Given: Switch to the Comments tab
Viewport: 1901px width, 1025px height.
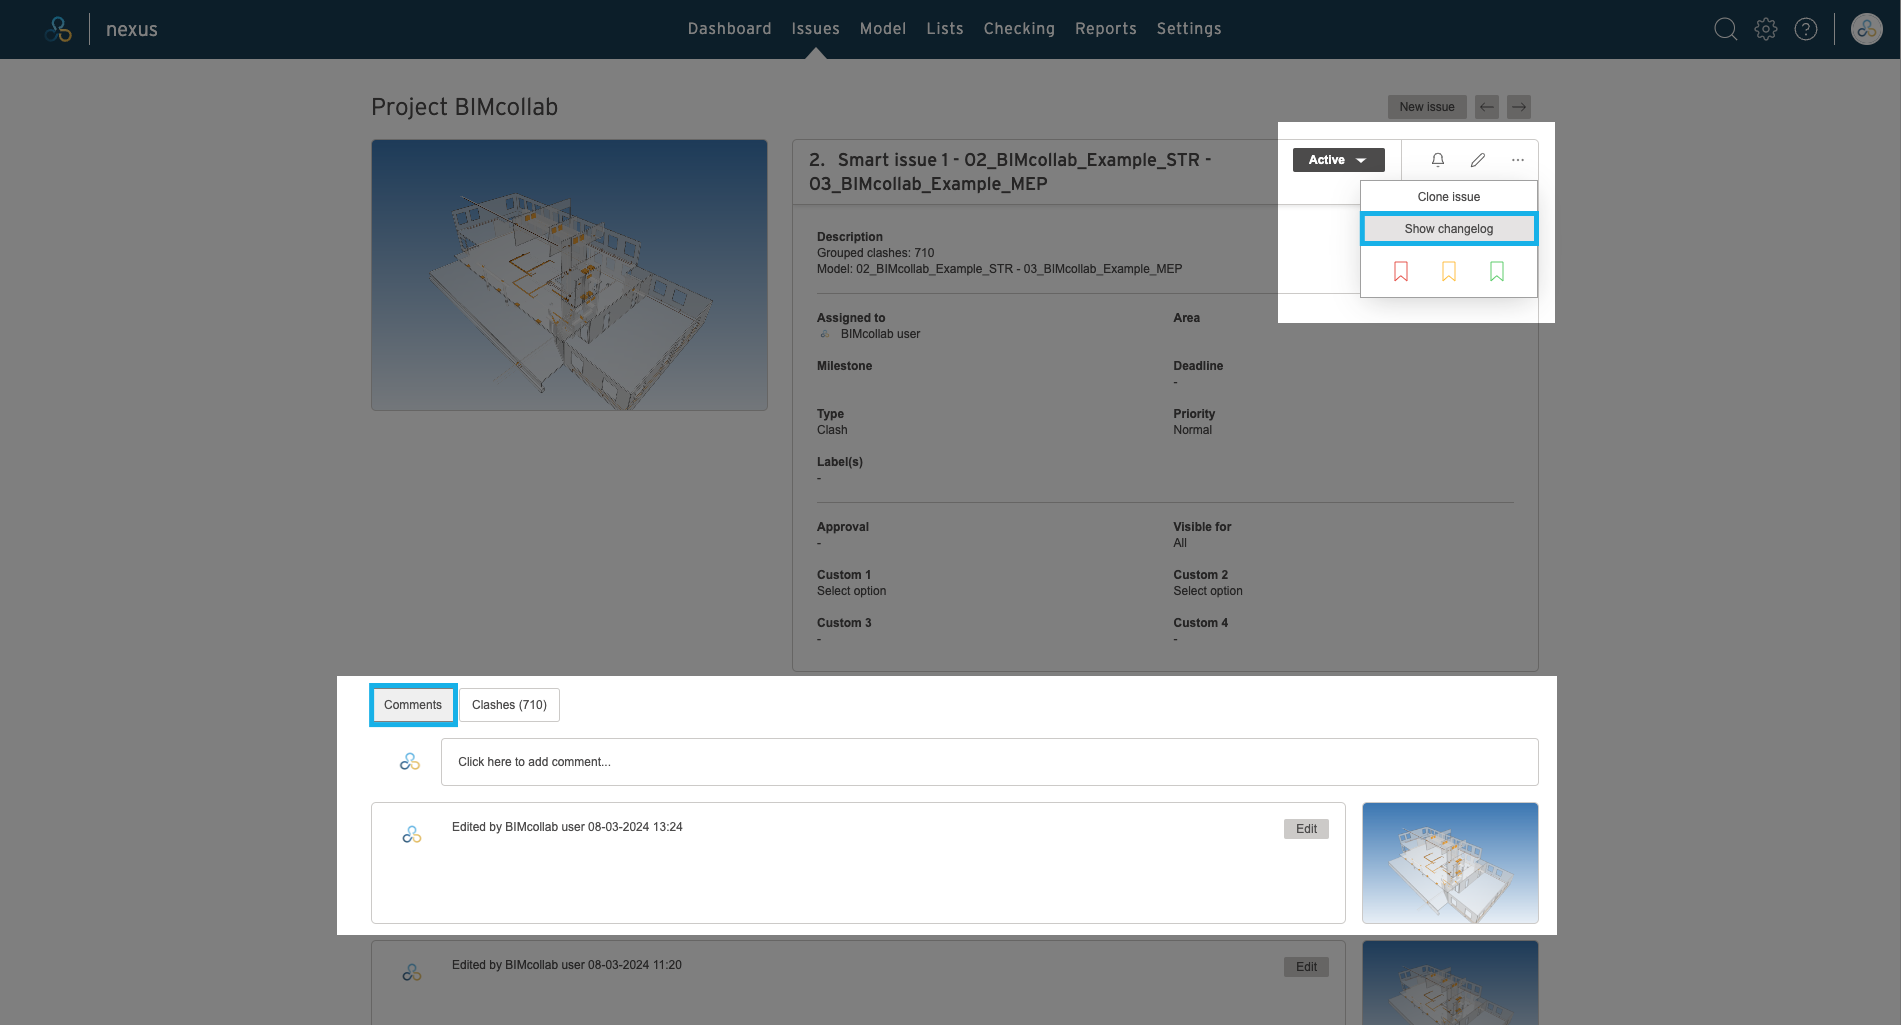Looking at the screenshot, I should click(x=413, y=705).
